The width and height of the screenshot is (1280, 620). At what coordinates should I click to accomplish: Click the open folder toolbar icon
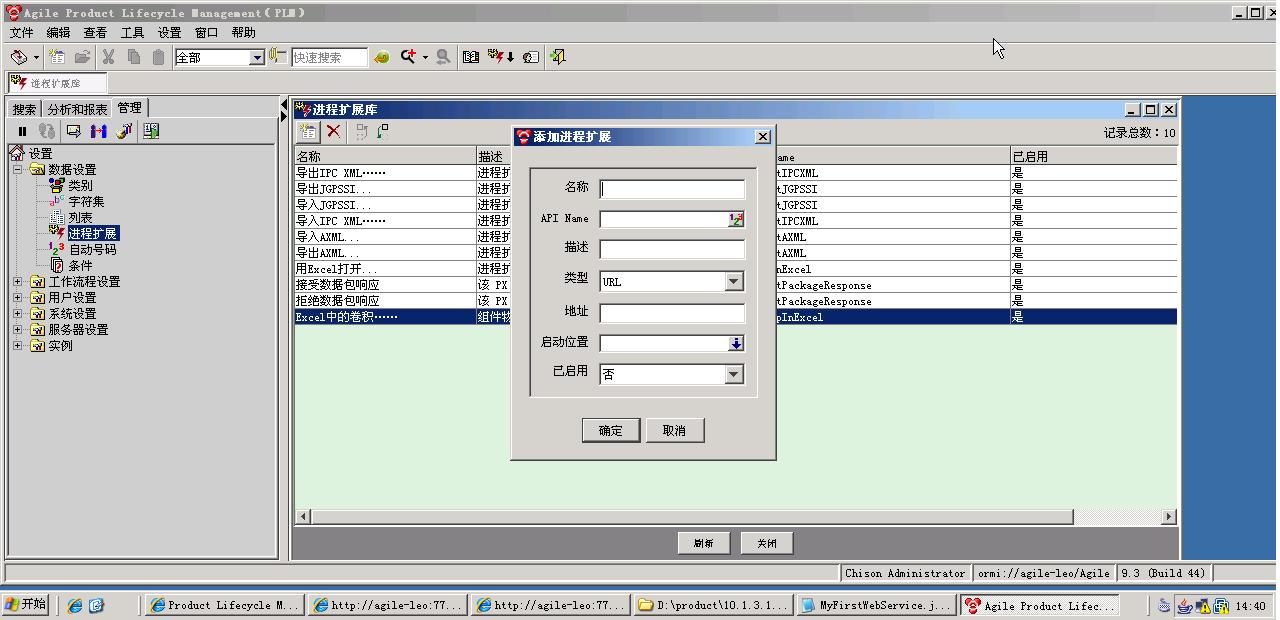coord(82,57)
